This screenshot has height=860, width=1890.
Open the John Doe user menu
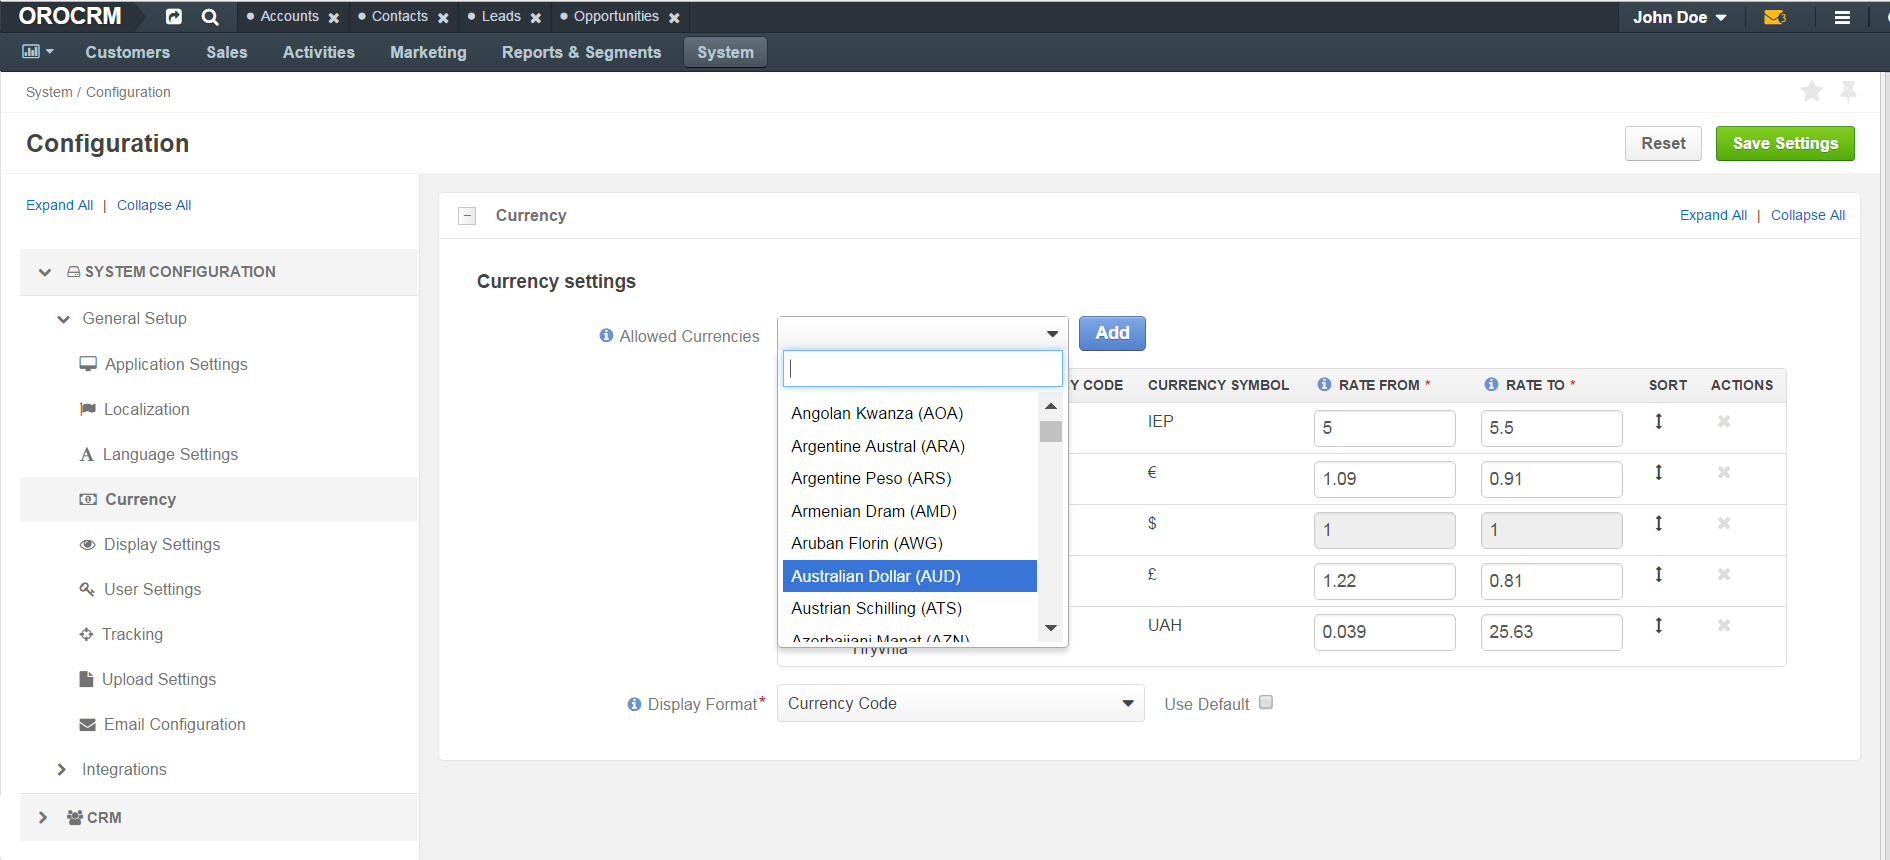1680,17
